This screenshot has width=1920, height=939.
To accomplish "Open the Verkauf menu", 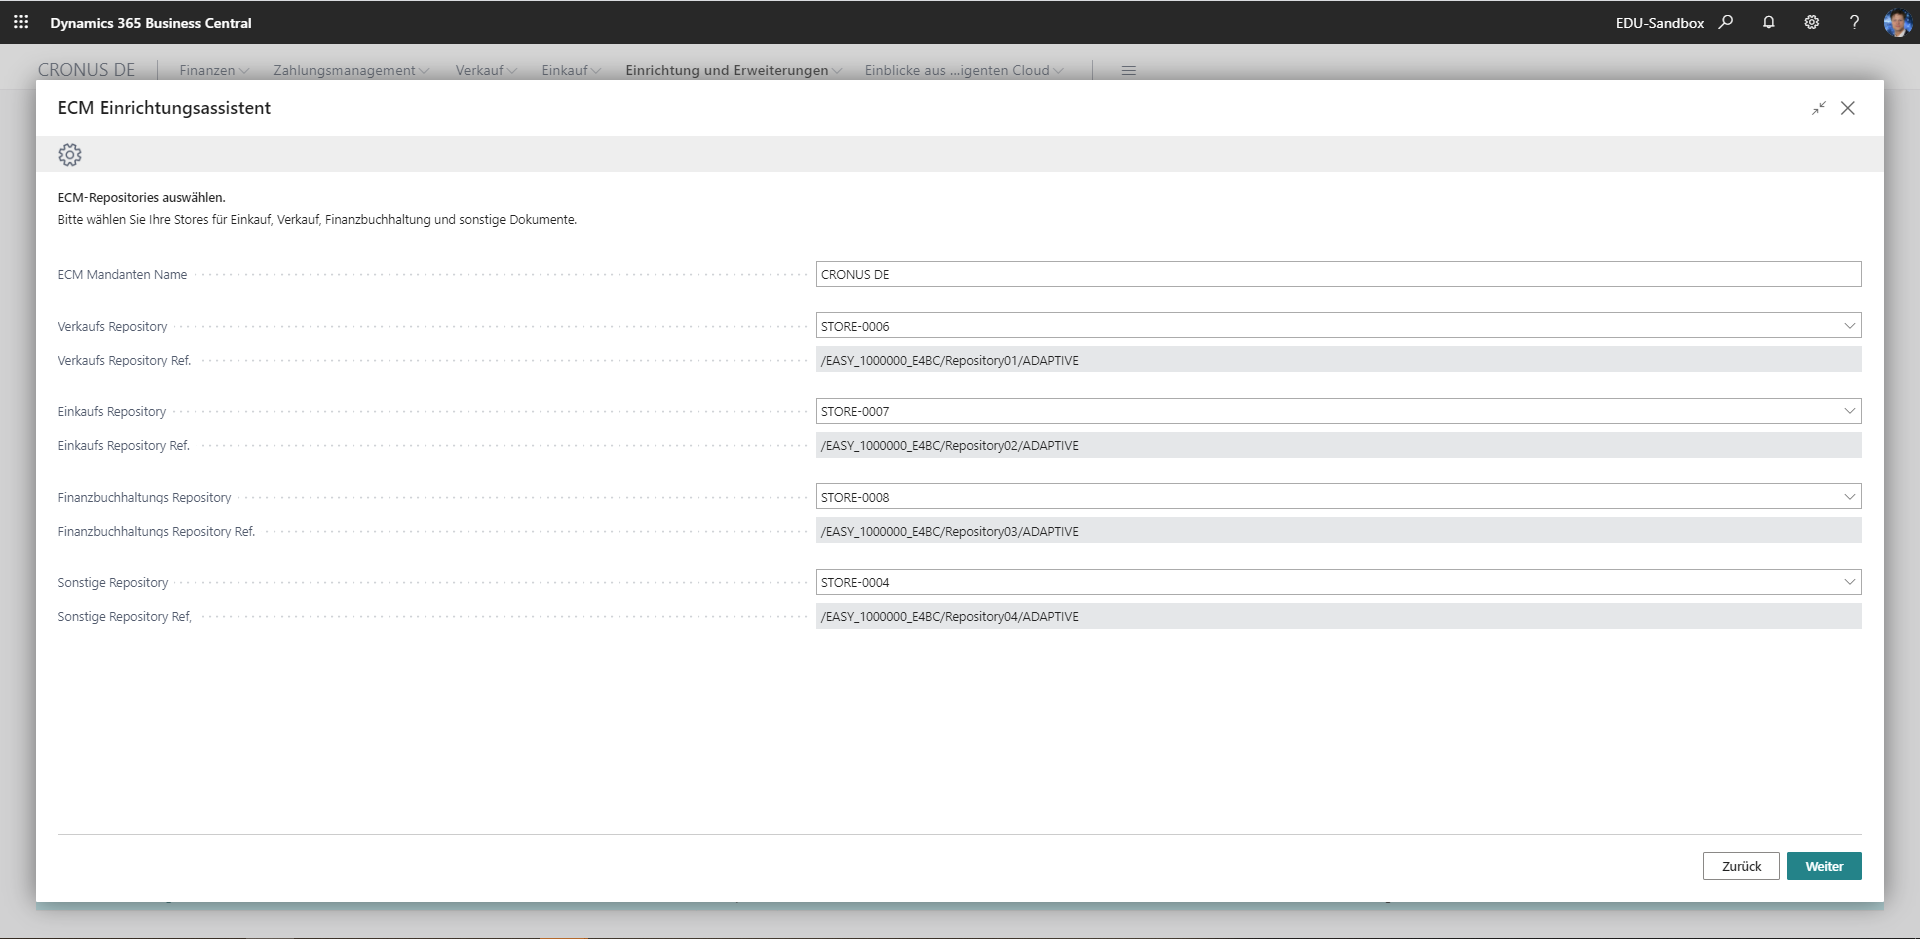I will (486, 70).
